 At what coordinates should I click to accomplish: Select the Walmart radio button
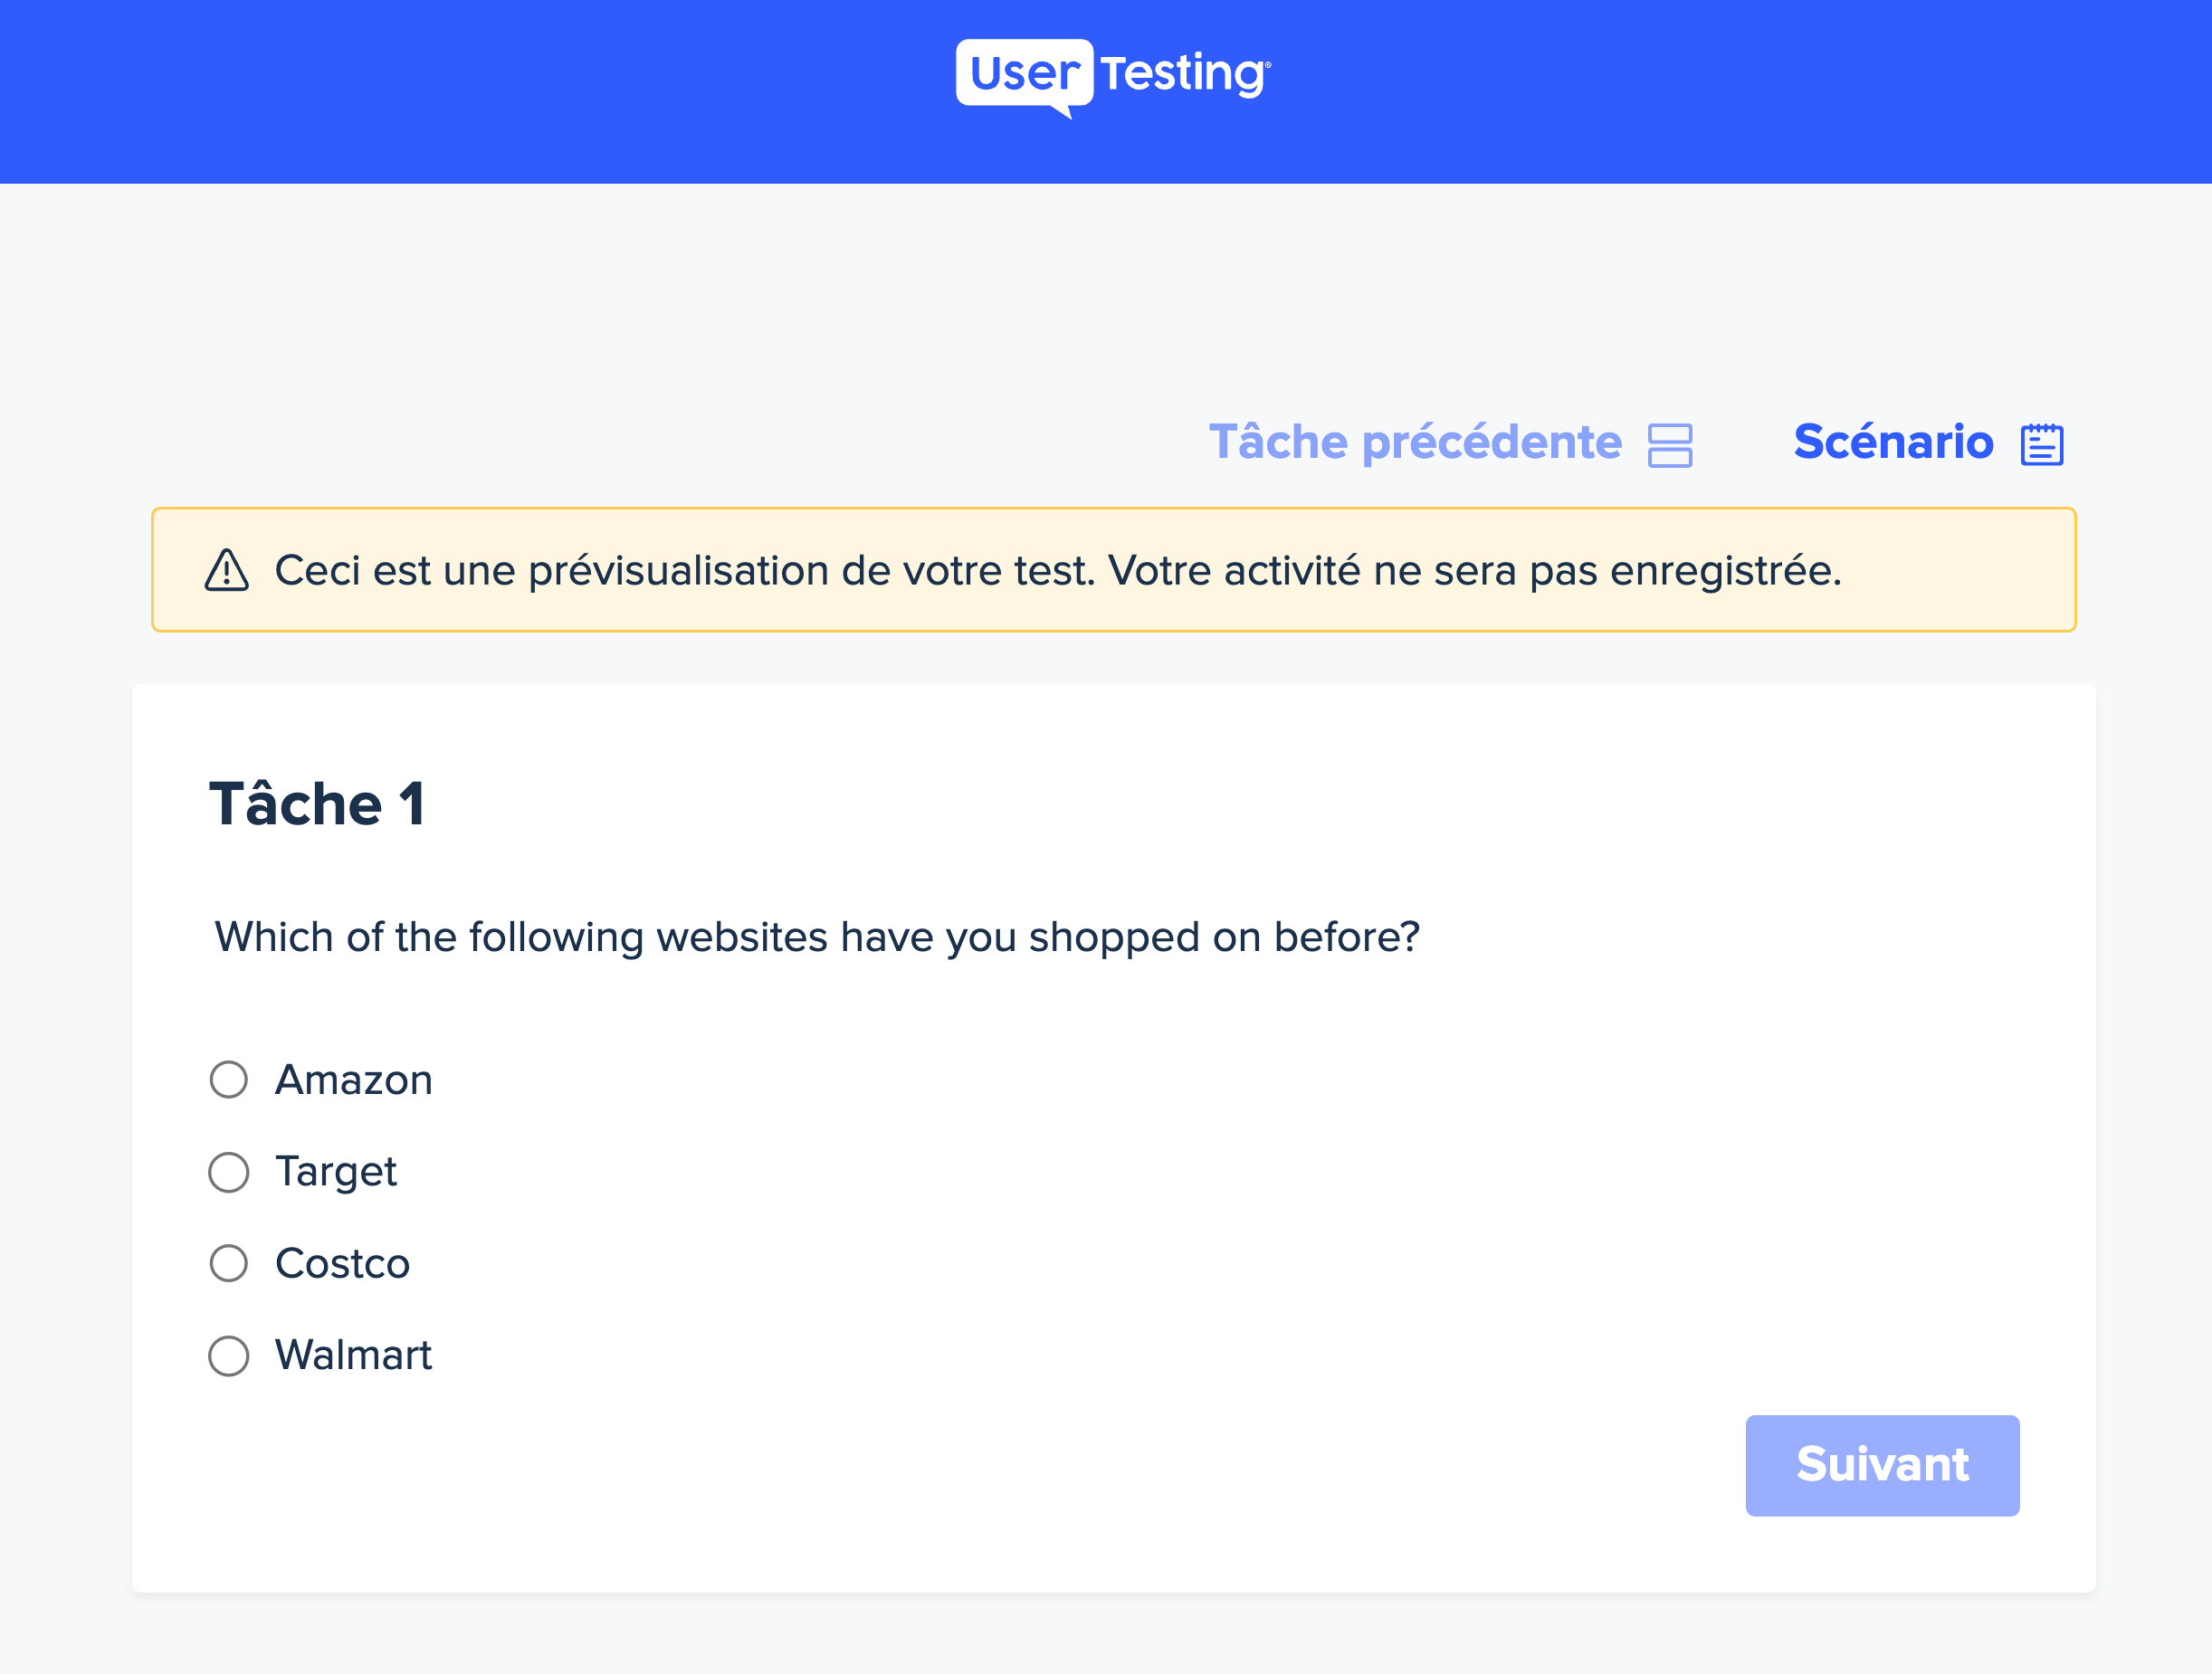pyautogui.click(x=229, y=1356)
